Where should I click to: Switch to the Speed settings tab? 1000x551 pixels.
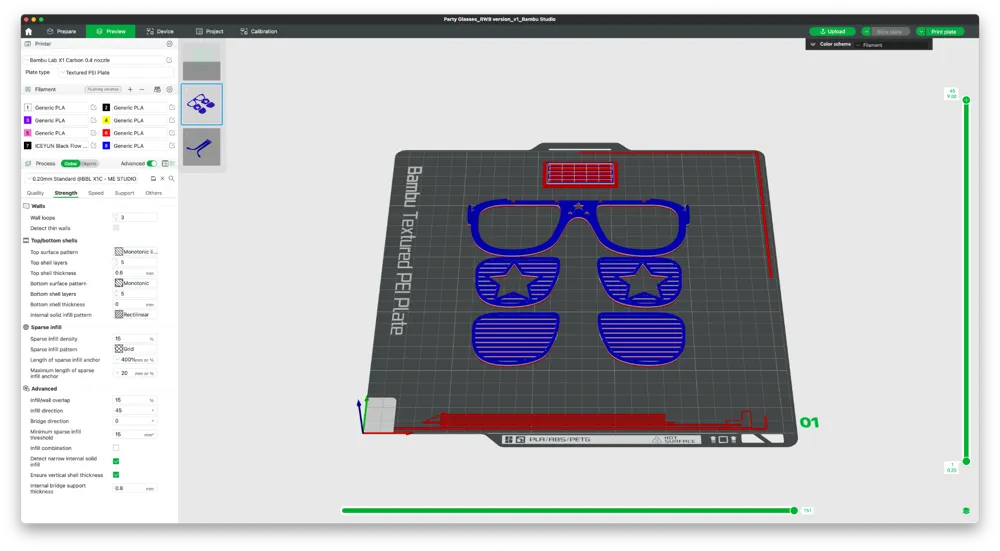pos(96,193)
